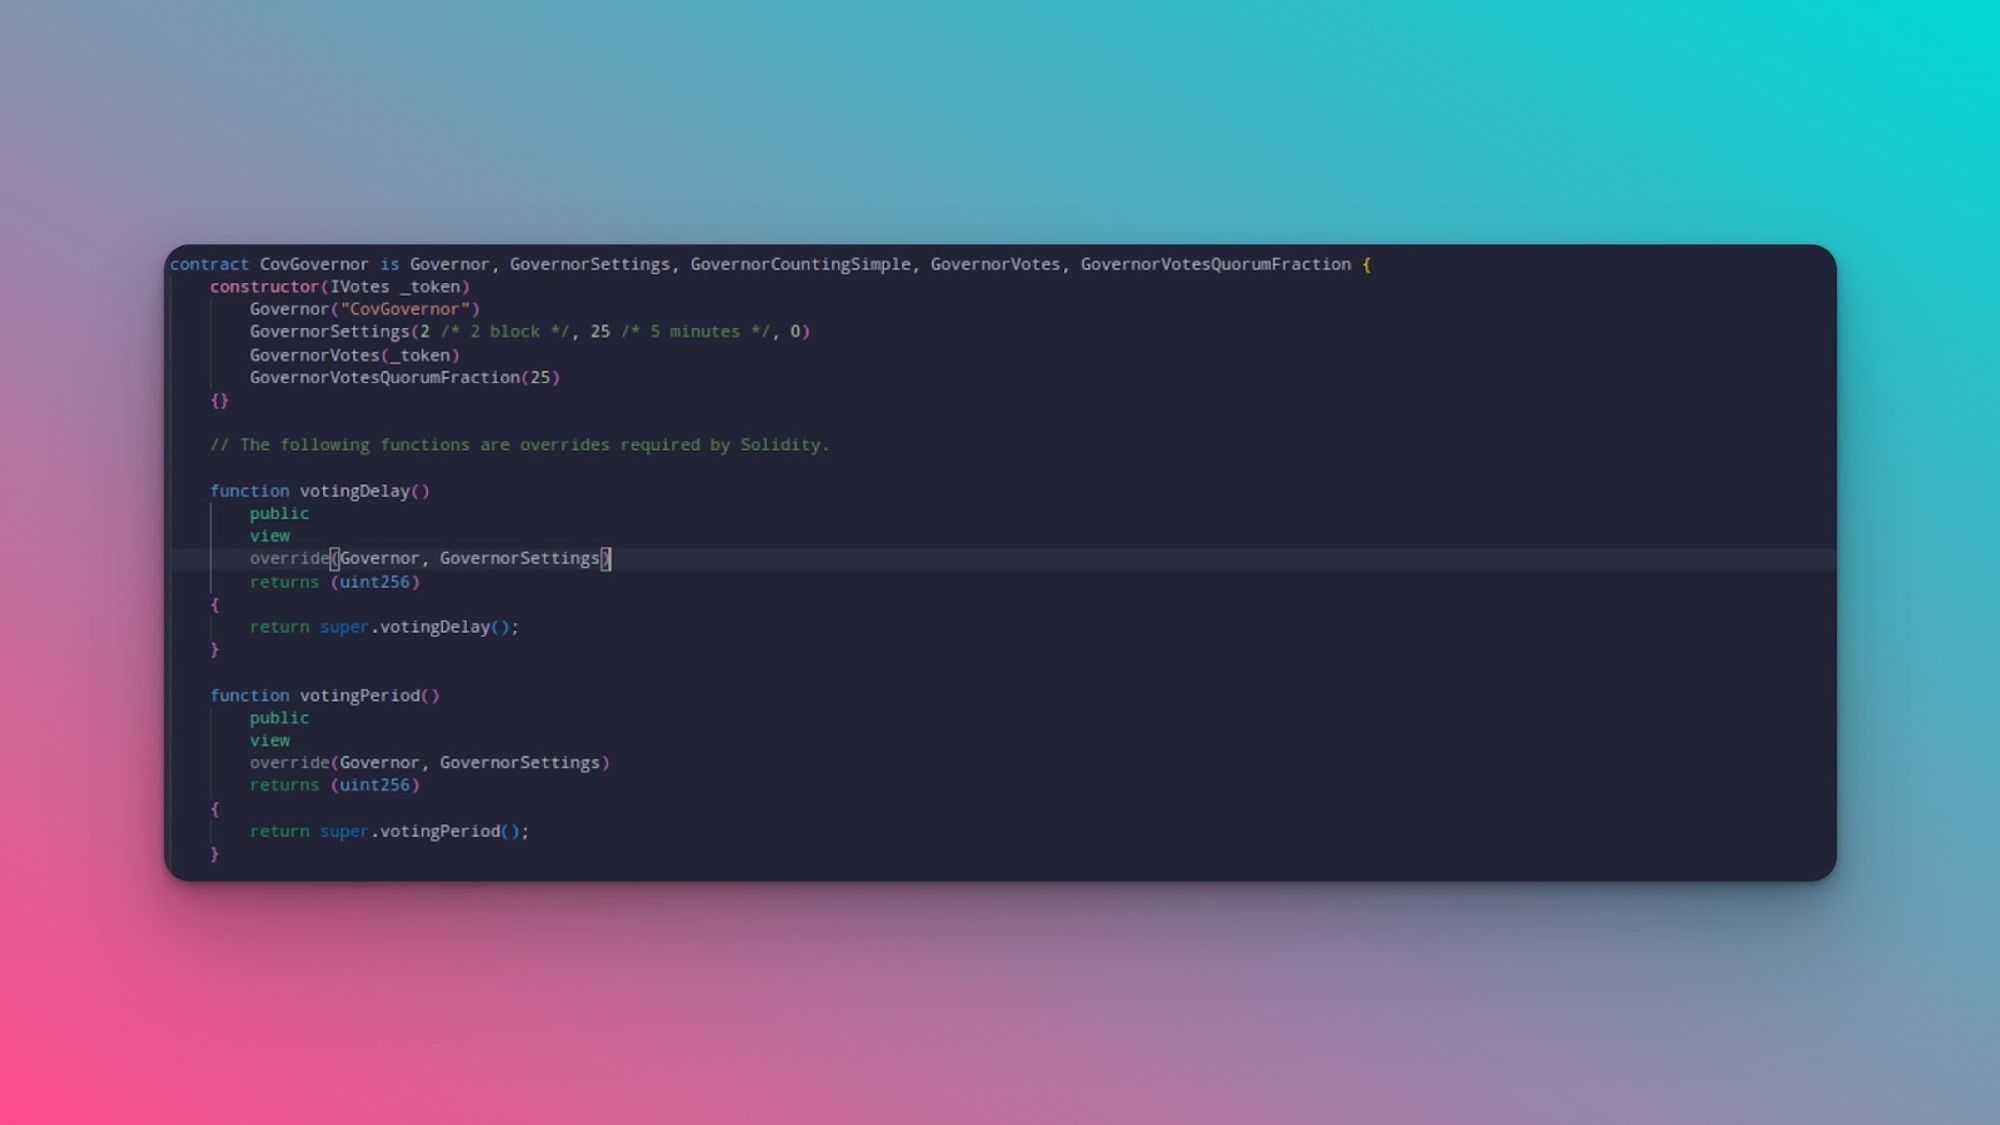Click the "_token" parameter in the constructor signature
The height and width of the screenshot is (1125, 2000).
(x=429, y=287)
